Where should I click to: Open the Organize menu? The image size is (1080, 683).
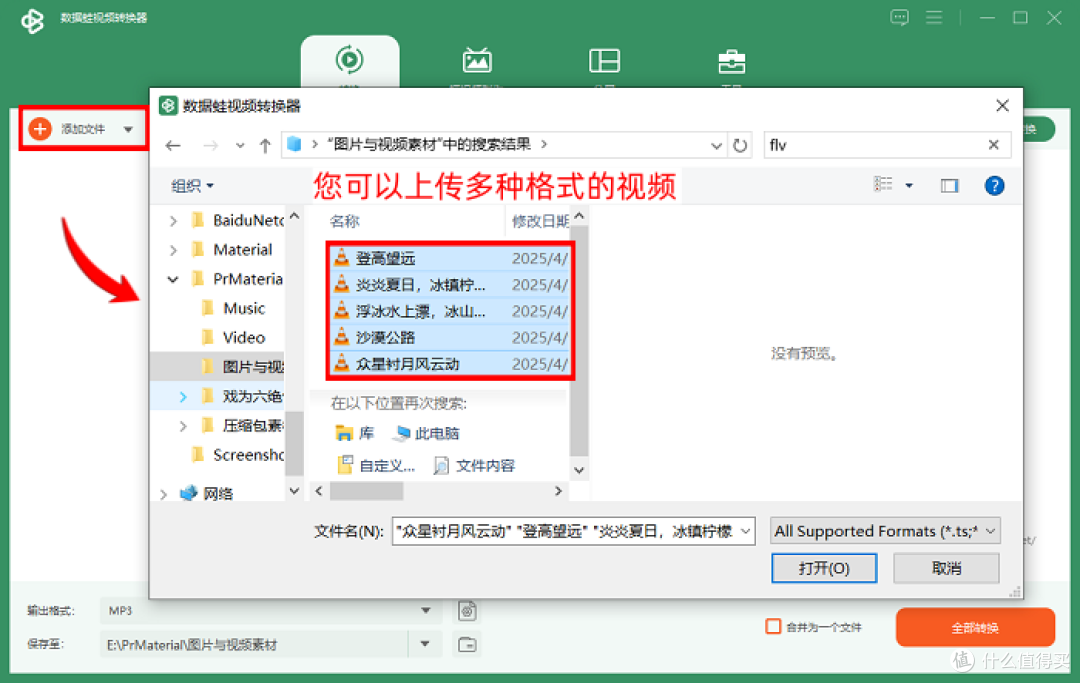[x=192, y=186]
